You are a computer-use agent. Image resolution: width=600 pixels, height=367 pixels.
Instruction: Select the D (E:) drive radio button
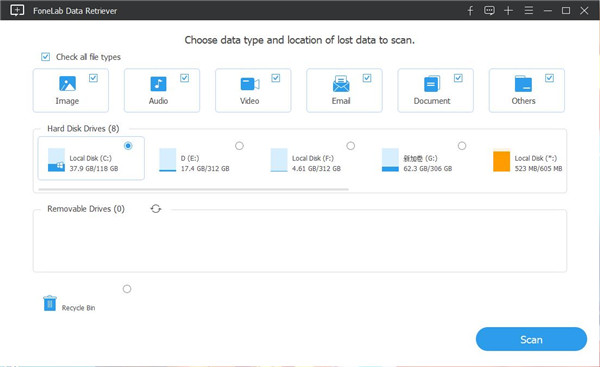pos(239,146)
